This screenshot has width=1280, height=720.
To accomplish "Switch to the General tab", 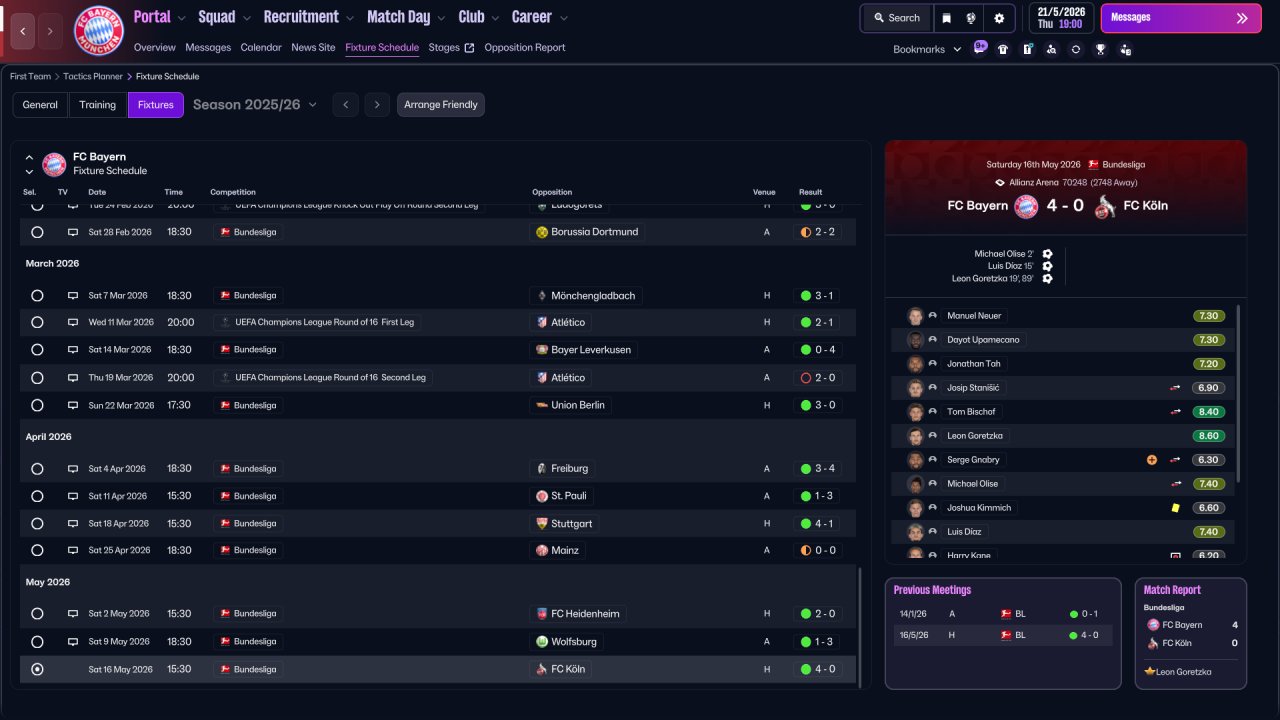I will (40, 105).
